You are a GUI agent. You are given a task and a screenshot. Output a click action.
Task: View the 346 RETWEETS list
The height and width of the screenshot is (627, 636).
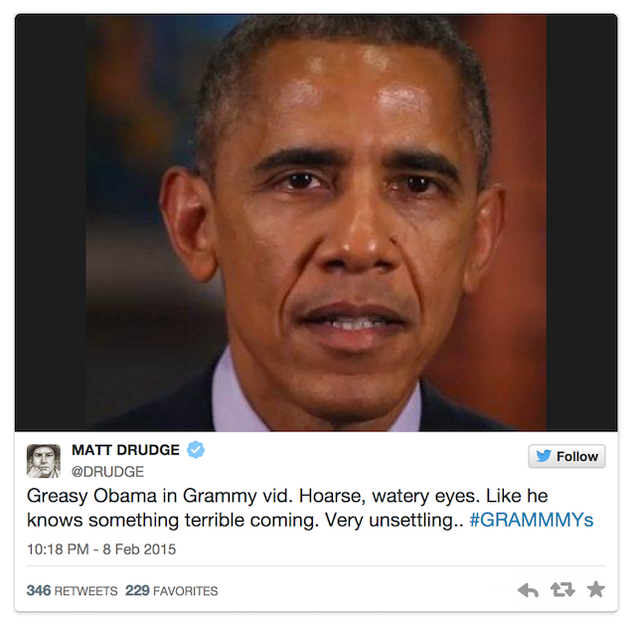tap(72, 590)
